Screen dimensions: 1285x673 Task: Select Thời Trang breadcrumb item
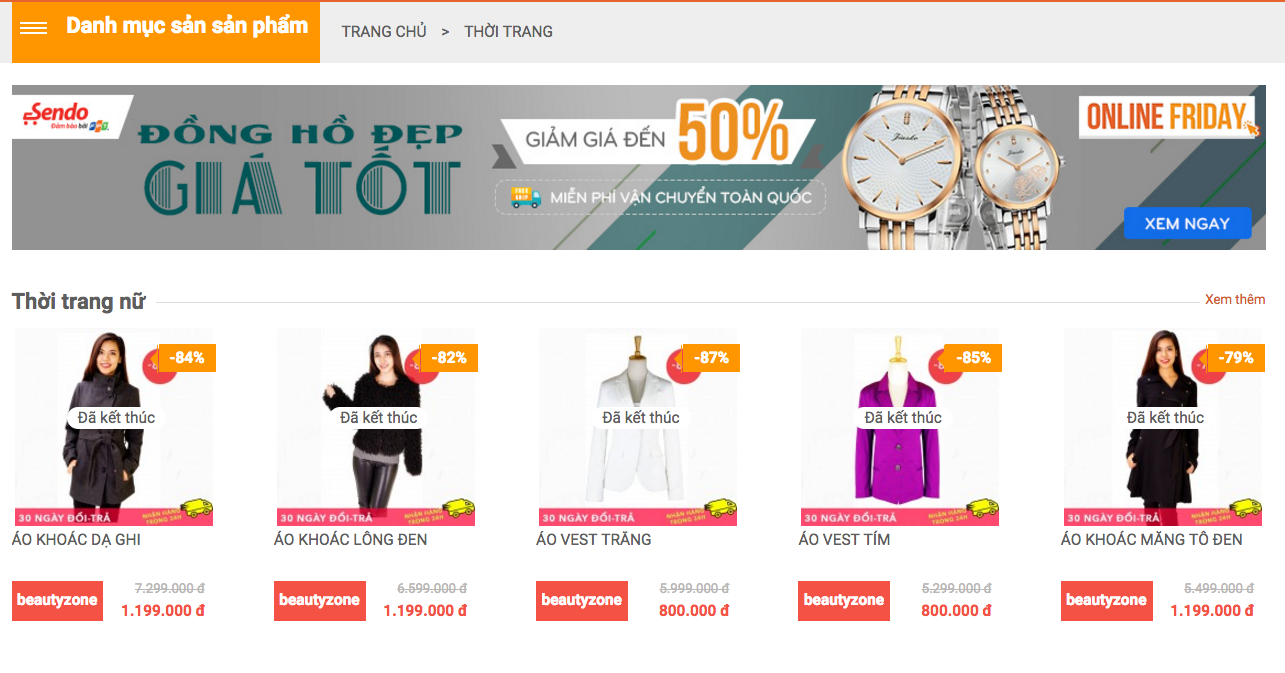click(509, 31)
